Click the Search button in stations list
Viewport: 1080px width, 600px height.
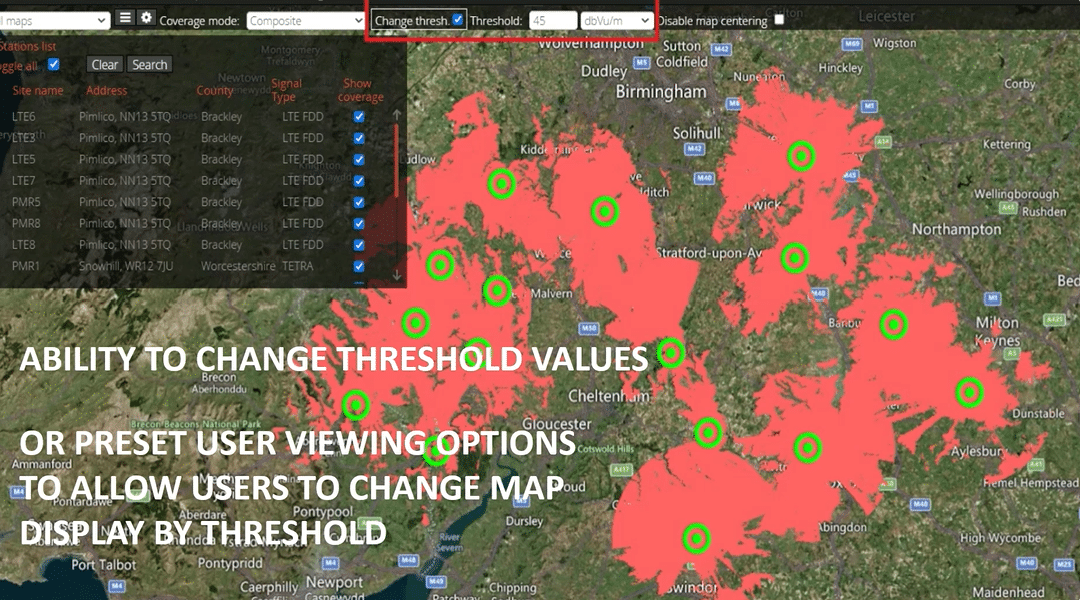(x=149, y=64)
